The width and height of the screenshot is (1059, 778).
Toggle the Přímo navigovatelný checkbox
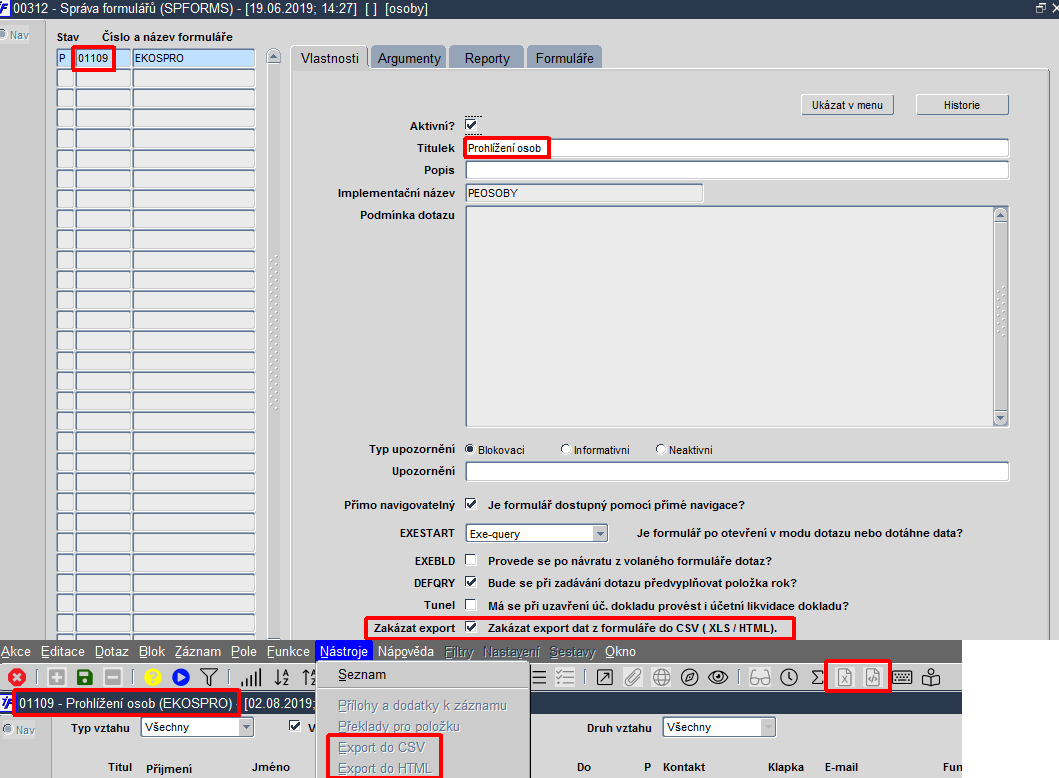tap(471, 504)
